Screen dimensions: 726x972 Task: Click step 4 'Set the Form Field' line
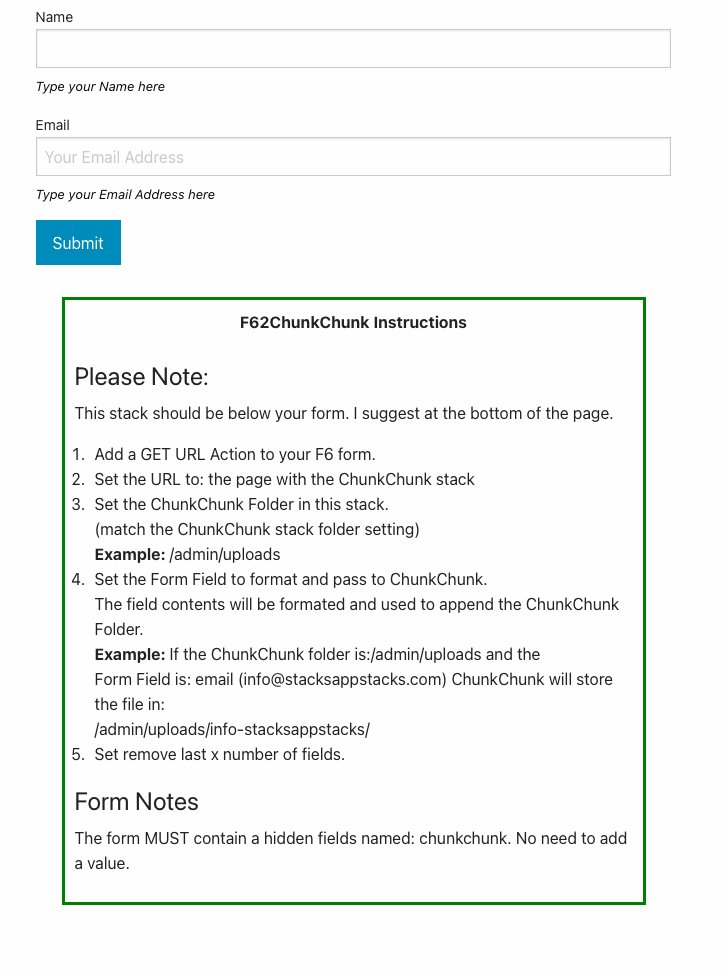tap(290, 579)
